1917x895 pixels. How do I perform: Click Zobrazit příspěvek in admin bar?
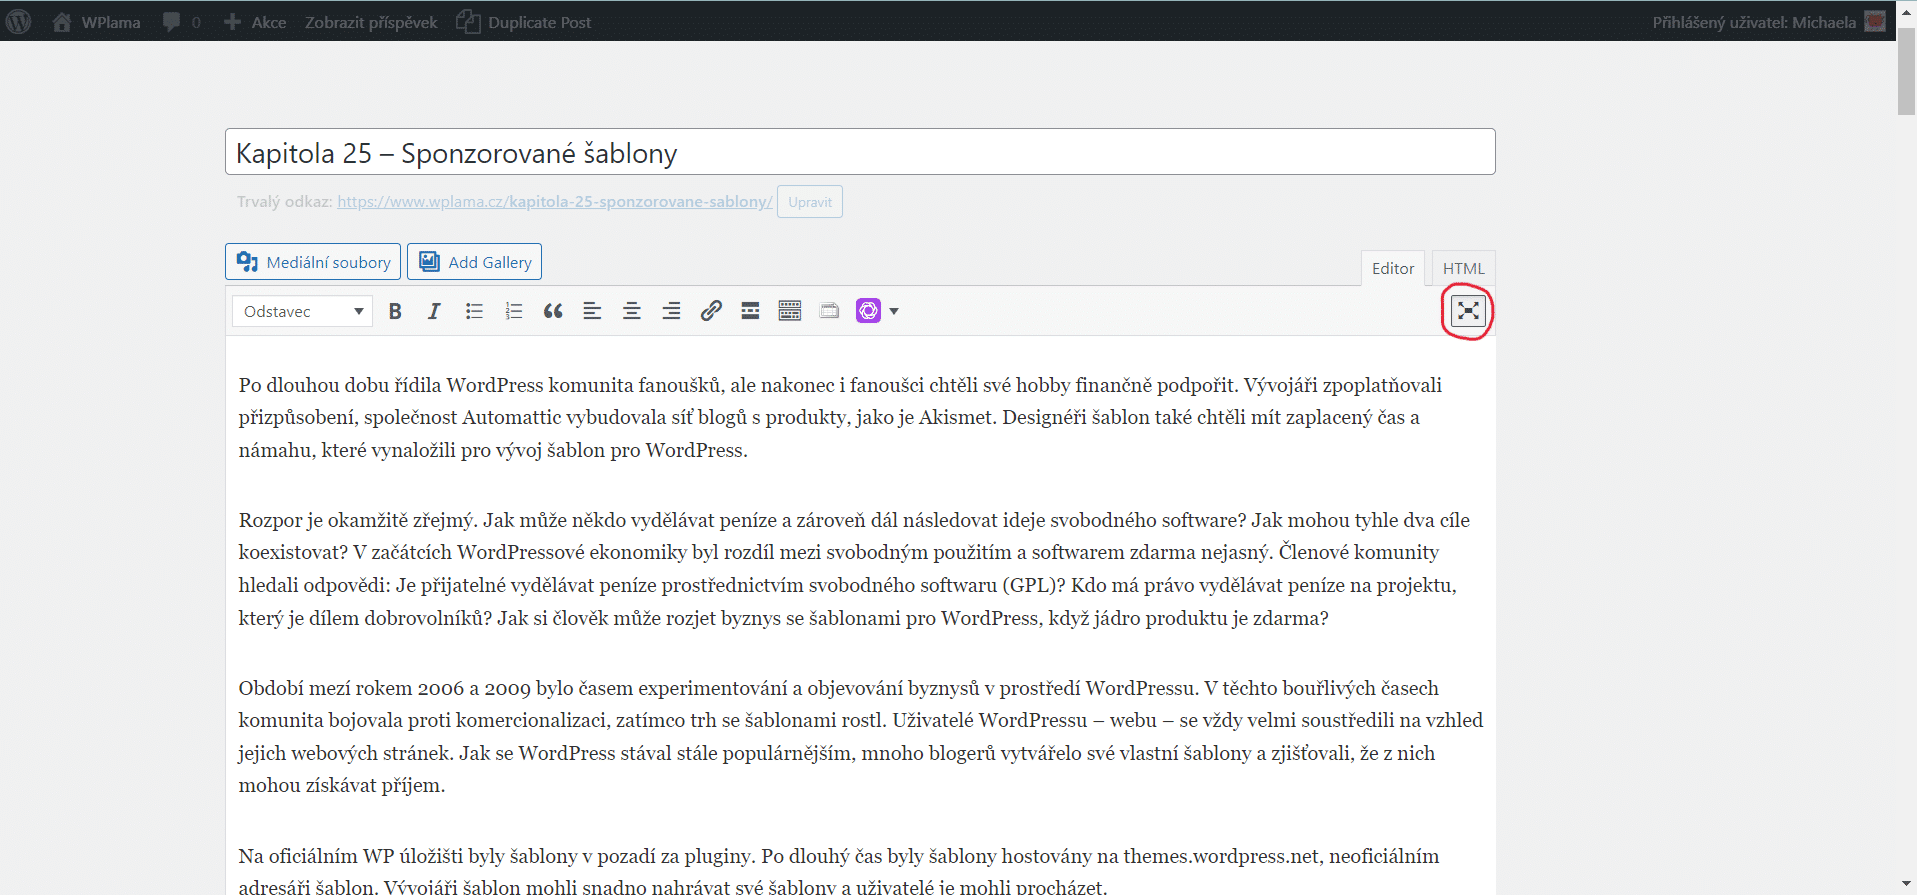371,22
